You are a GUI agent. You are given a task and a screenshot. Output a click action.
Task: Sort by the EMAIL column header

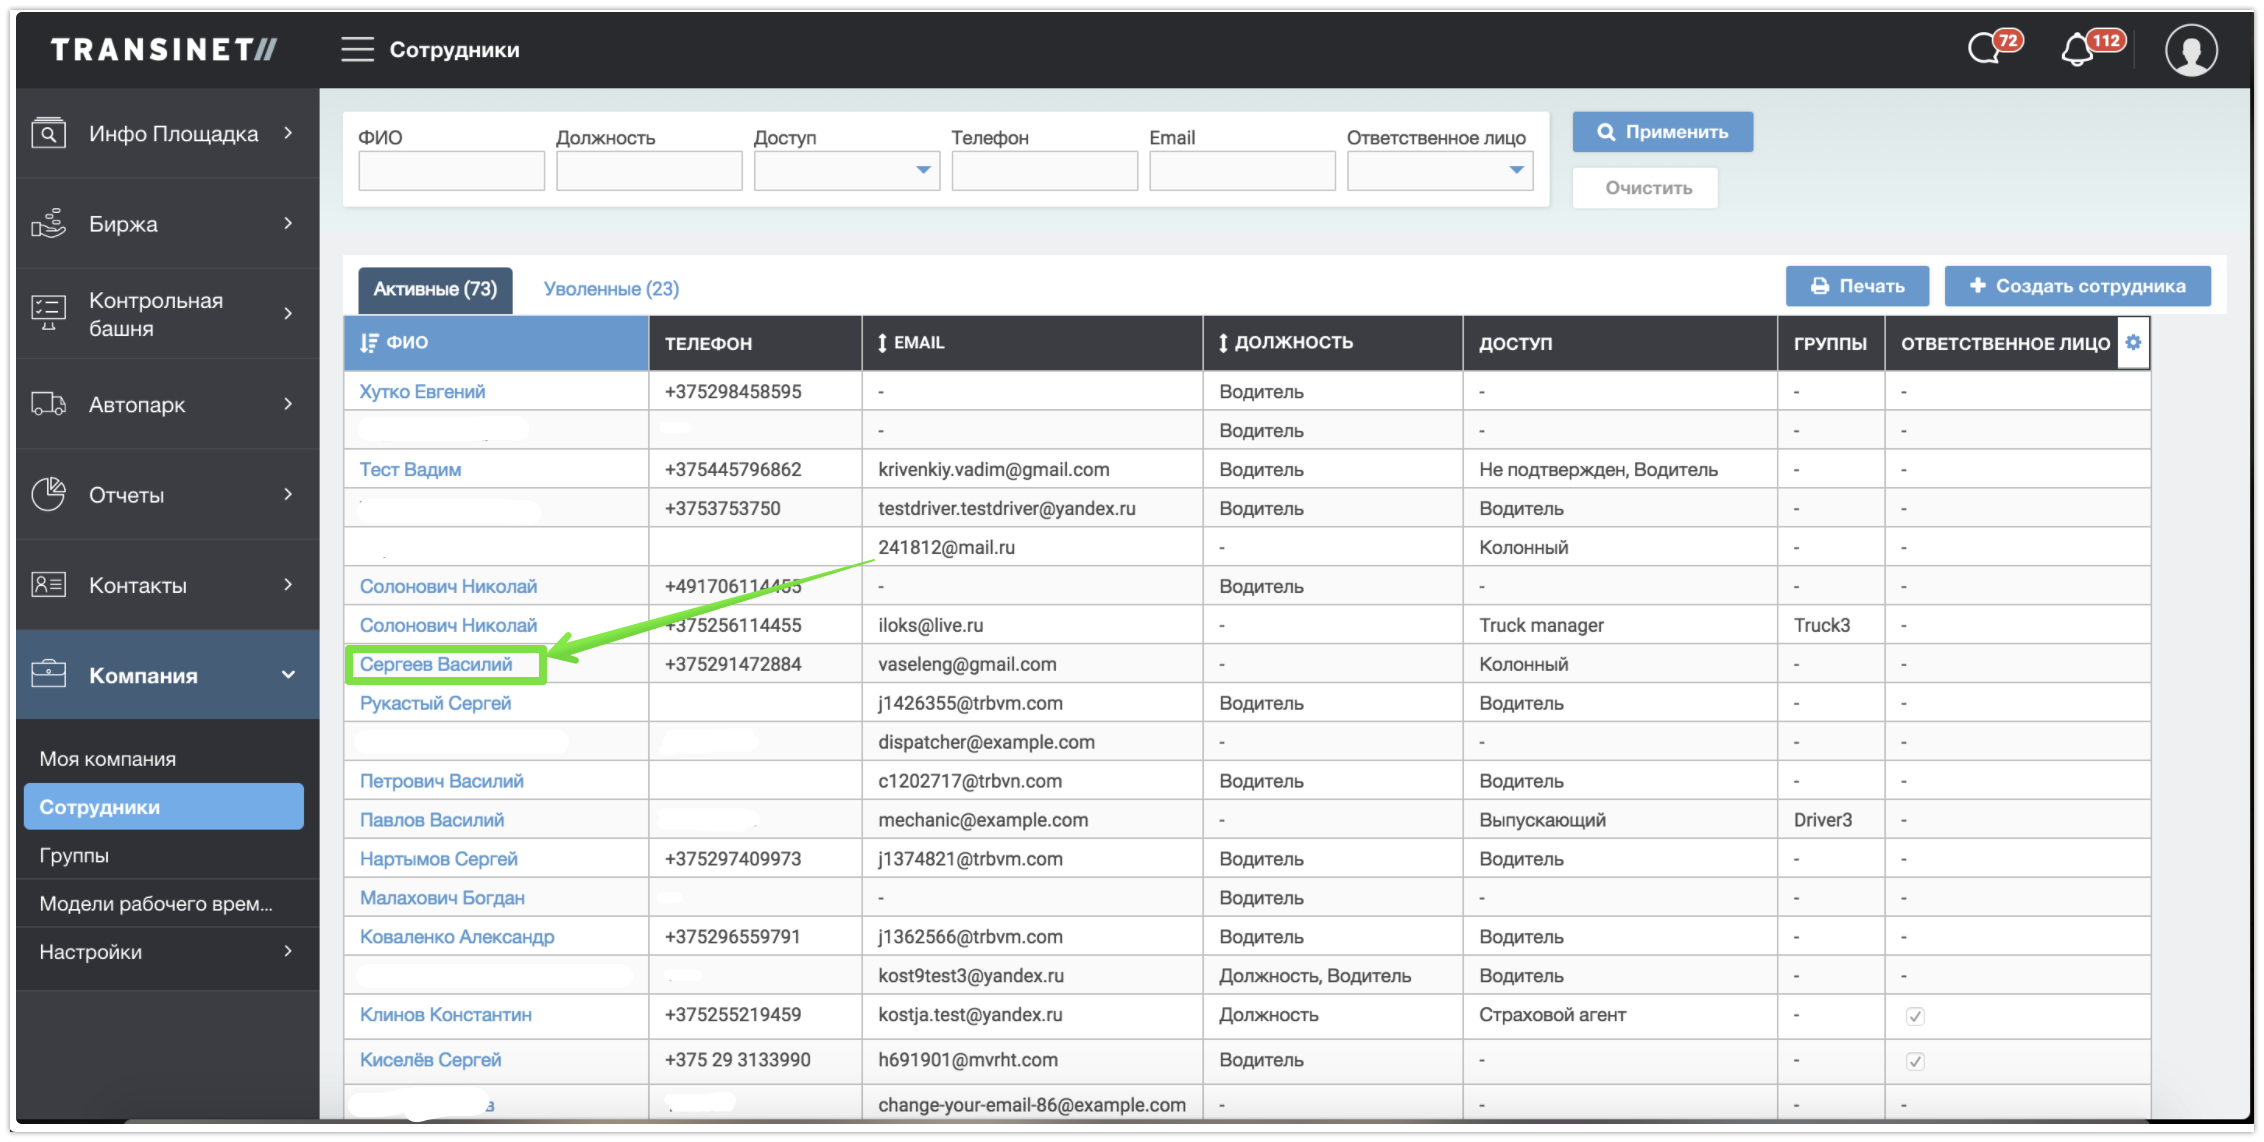click(1031, 342)
